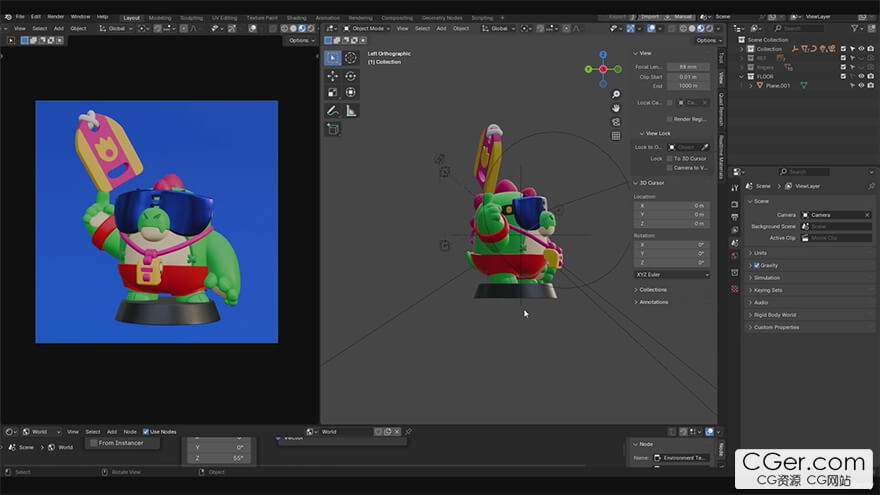Open the World properties tab icon

tap(735, 256)
